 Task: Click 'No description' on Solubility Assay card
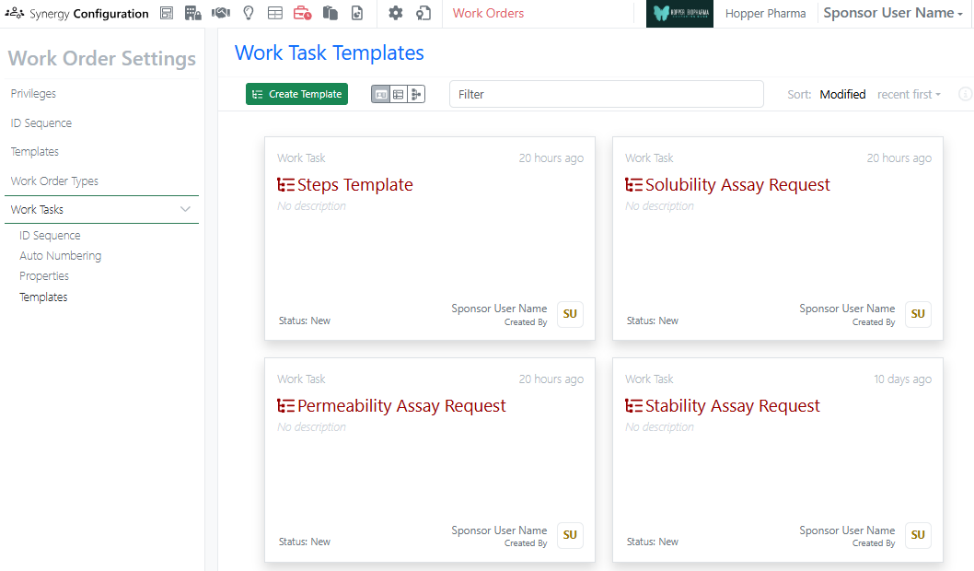point(659,206)
